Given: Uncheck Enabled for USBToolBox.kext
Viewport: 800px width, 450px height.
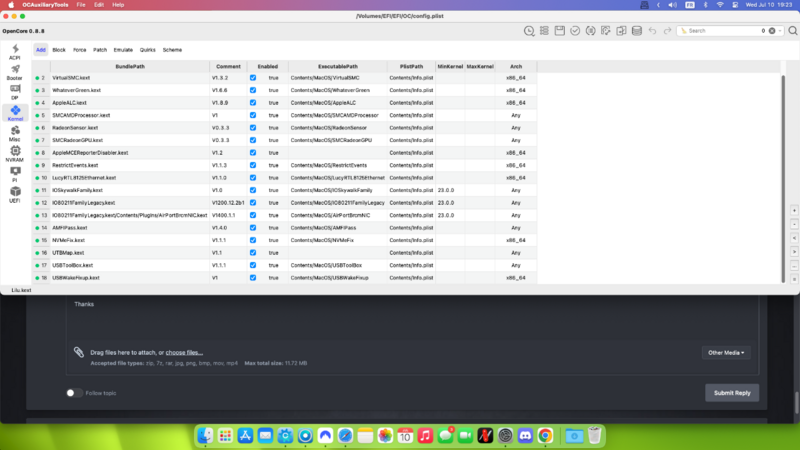Looking at the screenshot, I should coord(253,265).
